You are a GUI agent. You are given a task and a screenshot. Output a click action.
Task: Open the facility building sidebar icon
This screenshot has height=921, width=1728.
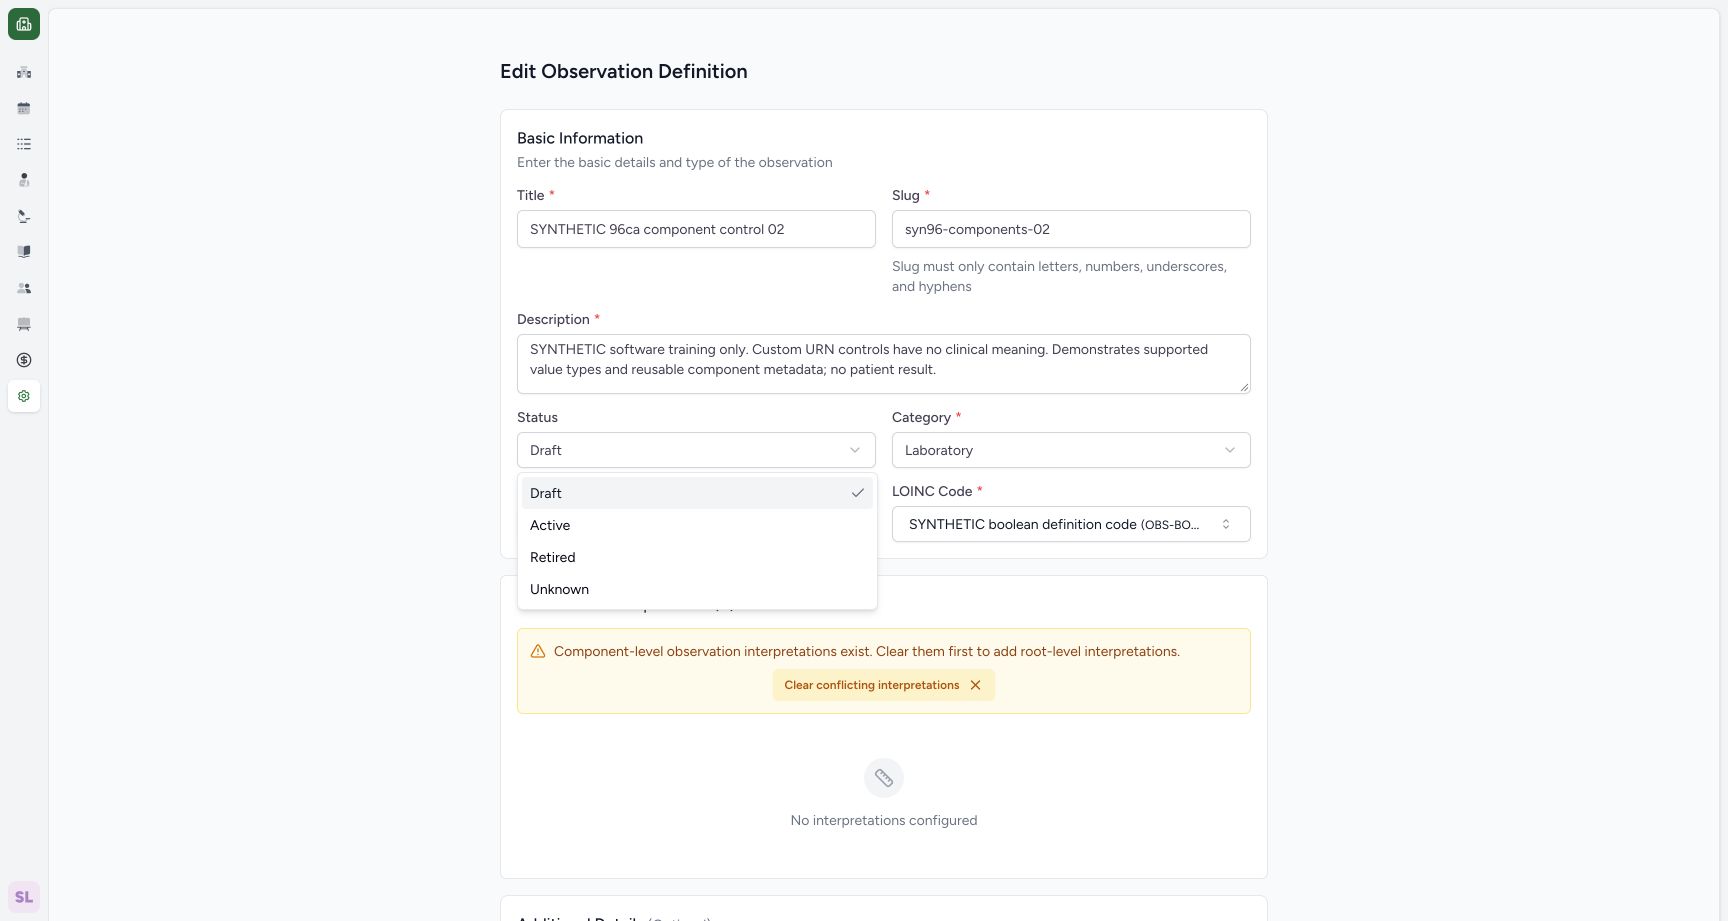point(24,72)
